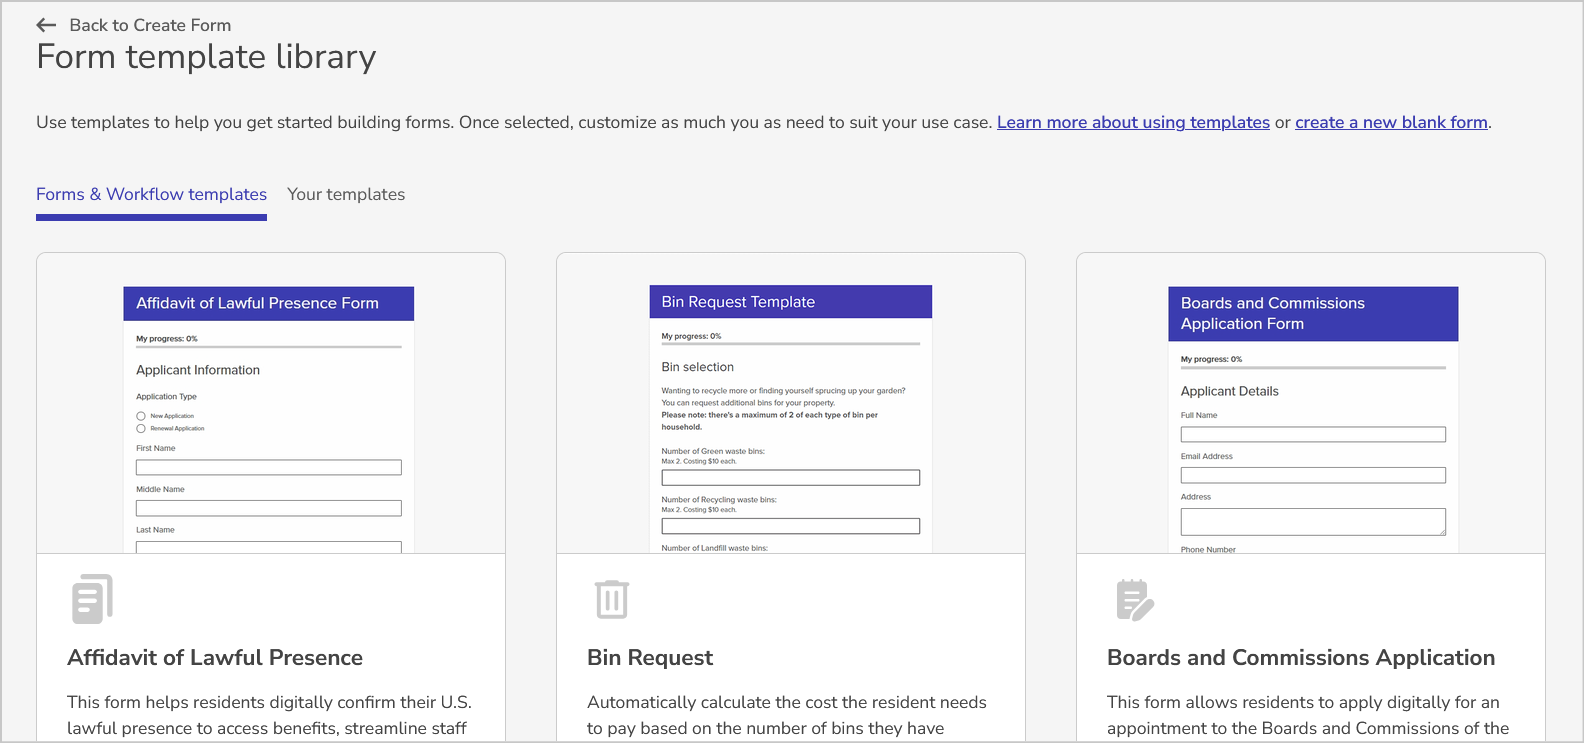Go back to Create Form
Screen dimensions: 1584x743
pyautogui.click(x=150, y=25)
